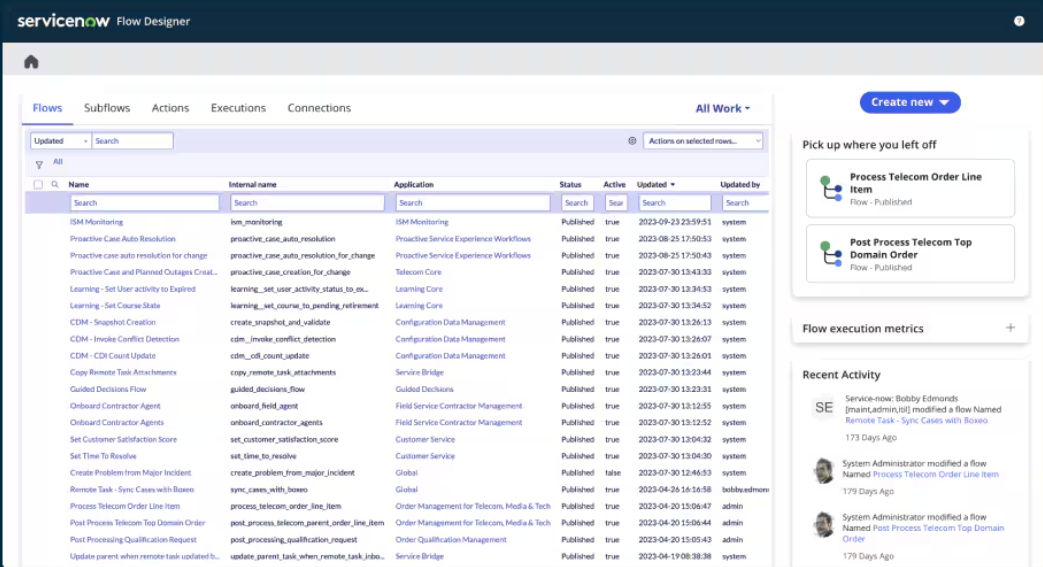Switch to the Connections tab

(319, 108)
